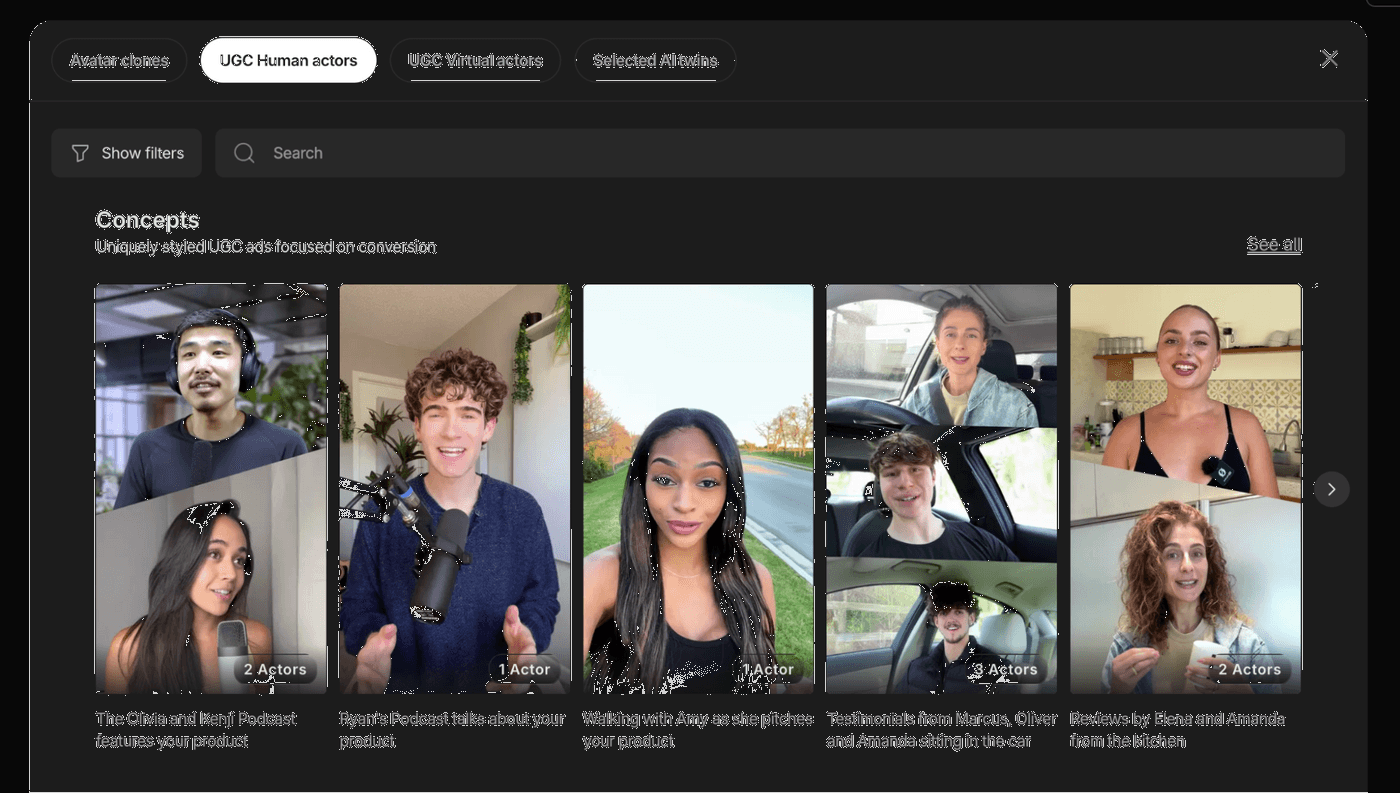Switch to the Avatar clones tab
1400x793 pixels.
(119, 61)
